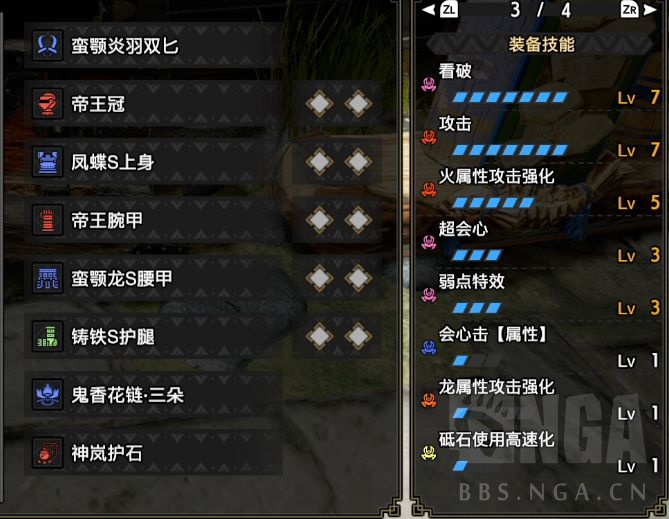Viewport: 669px width, 519px height.
Task: Click the waist armor icon for 蛮颚龙S腰甲
Action: click(x=47, y=278)
